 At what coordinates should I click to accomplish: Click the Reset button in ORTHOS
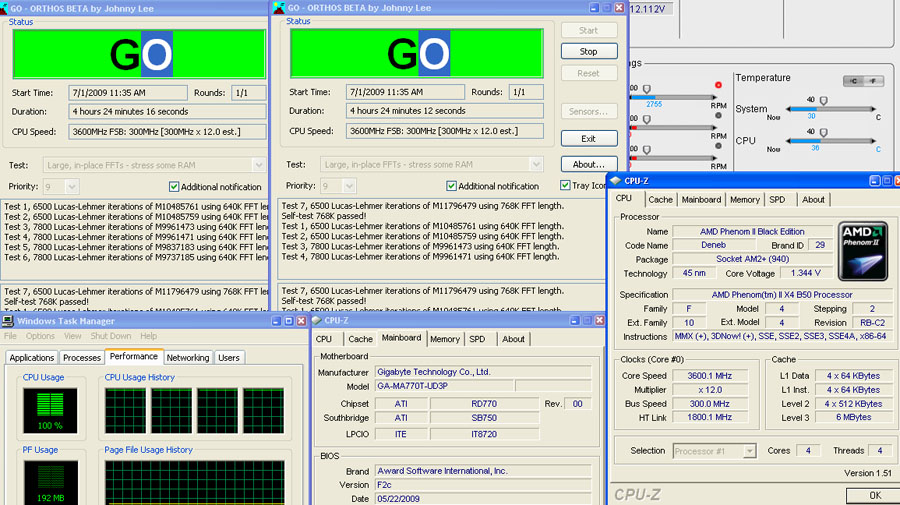pos(589,73)
